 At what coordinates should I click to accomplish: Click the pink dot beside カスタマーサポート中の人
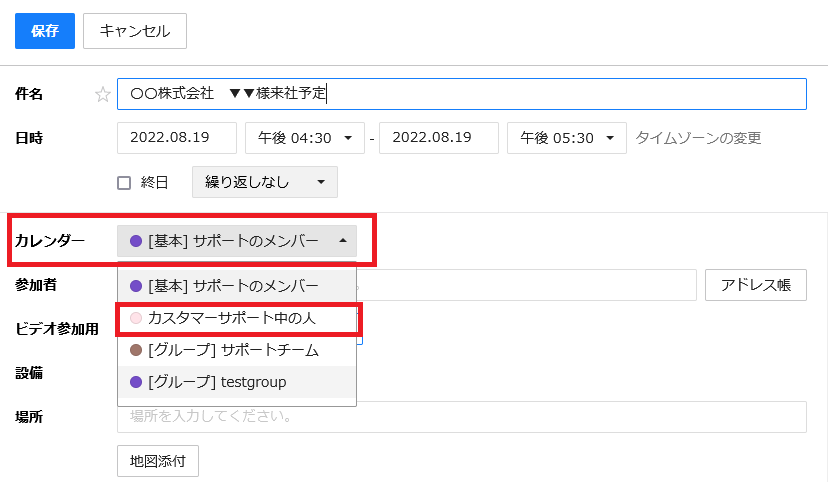pyautogui.click(x=136, y=318)
